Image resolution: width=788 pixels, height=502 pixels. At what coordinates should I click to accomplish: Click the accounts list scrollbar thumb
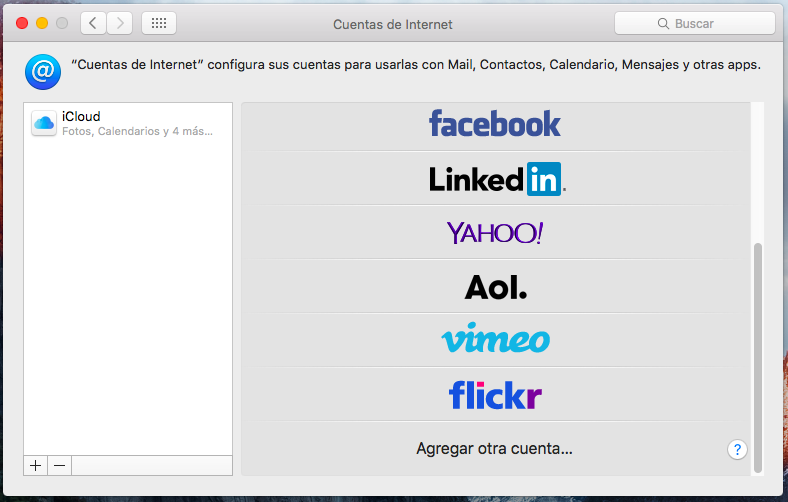tap(758, 358)
